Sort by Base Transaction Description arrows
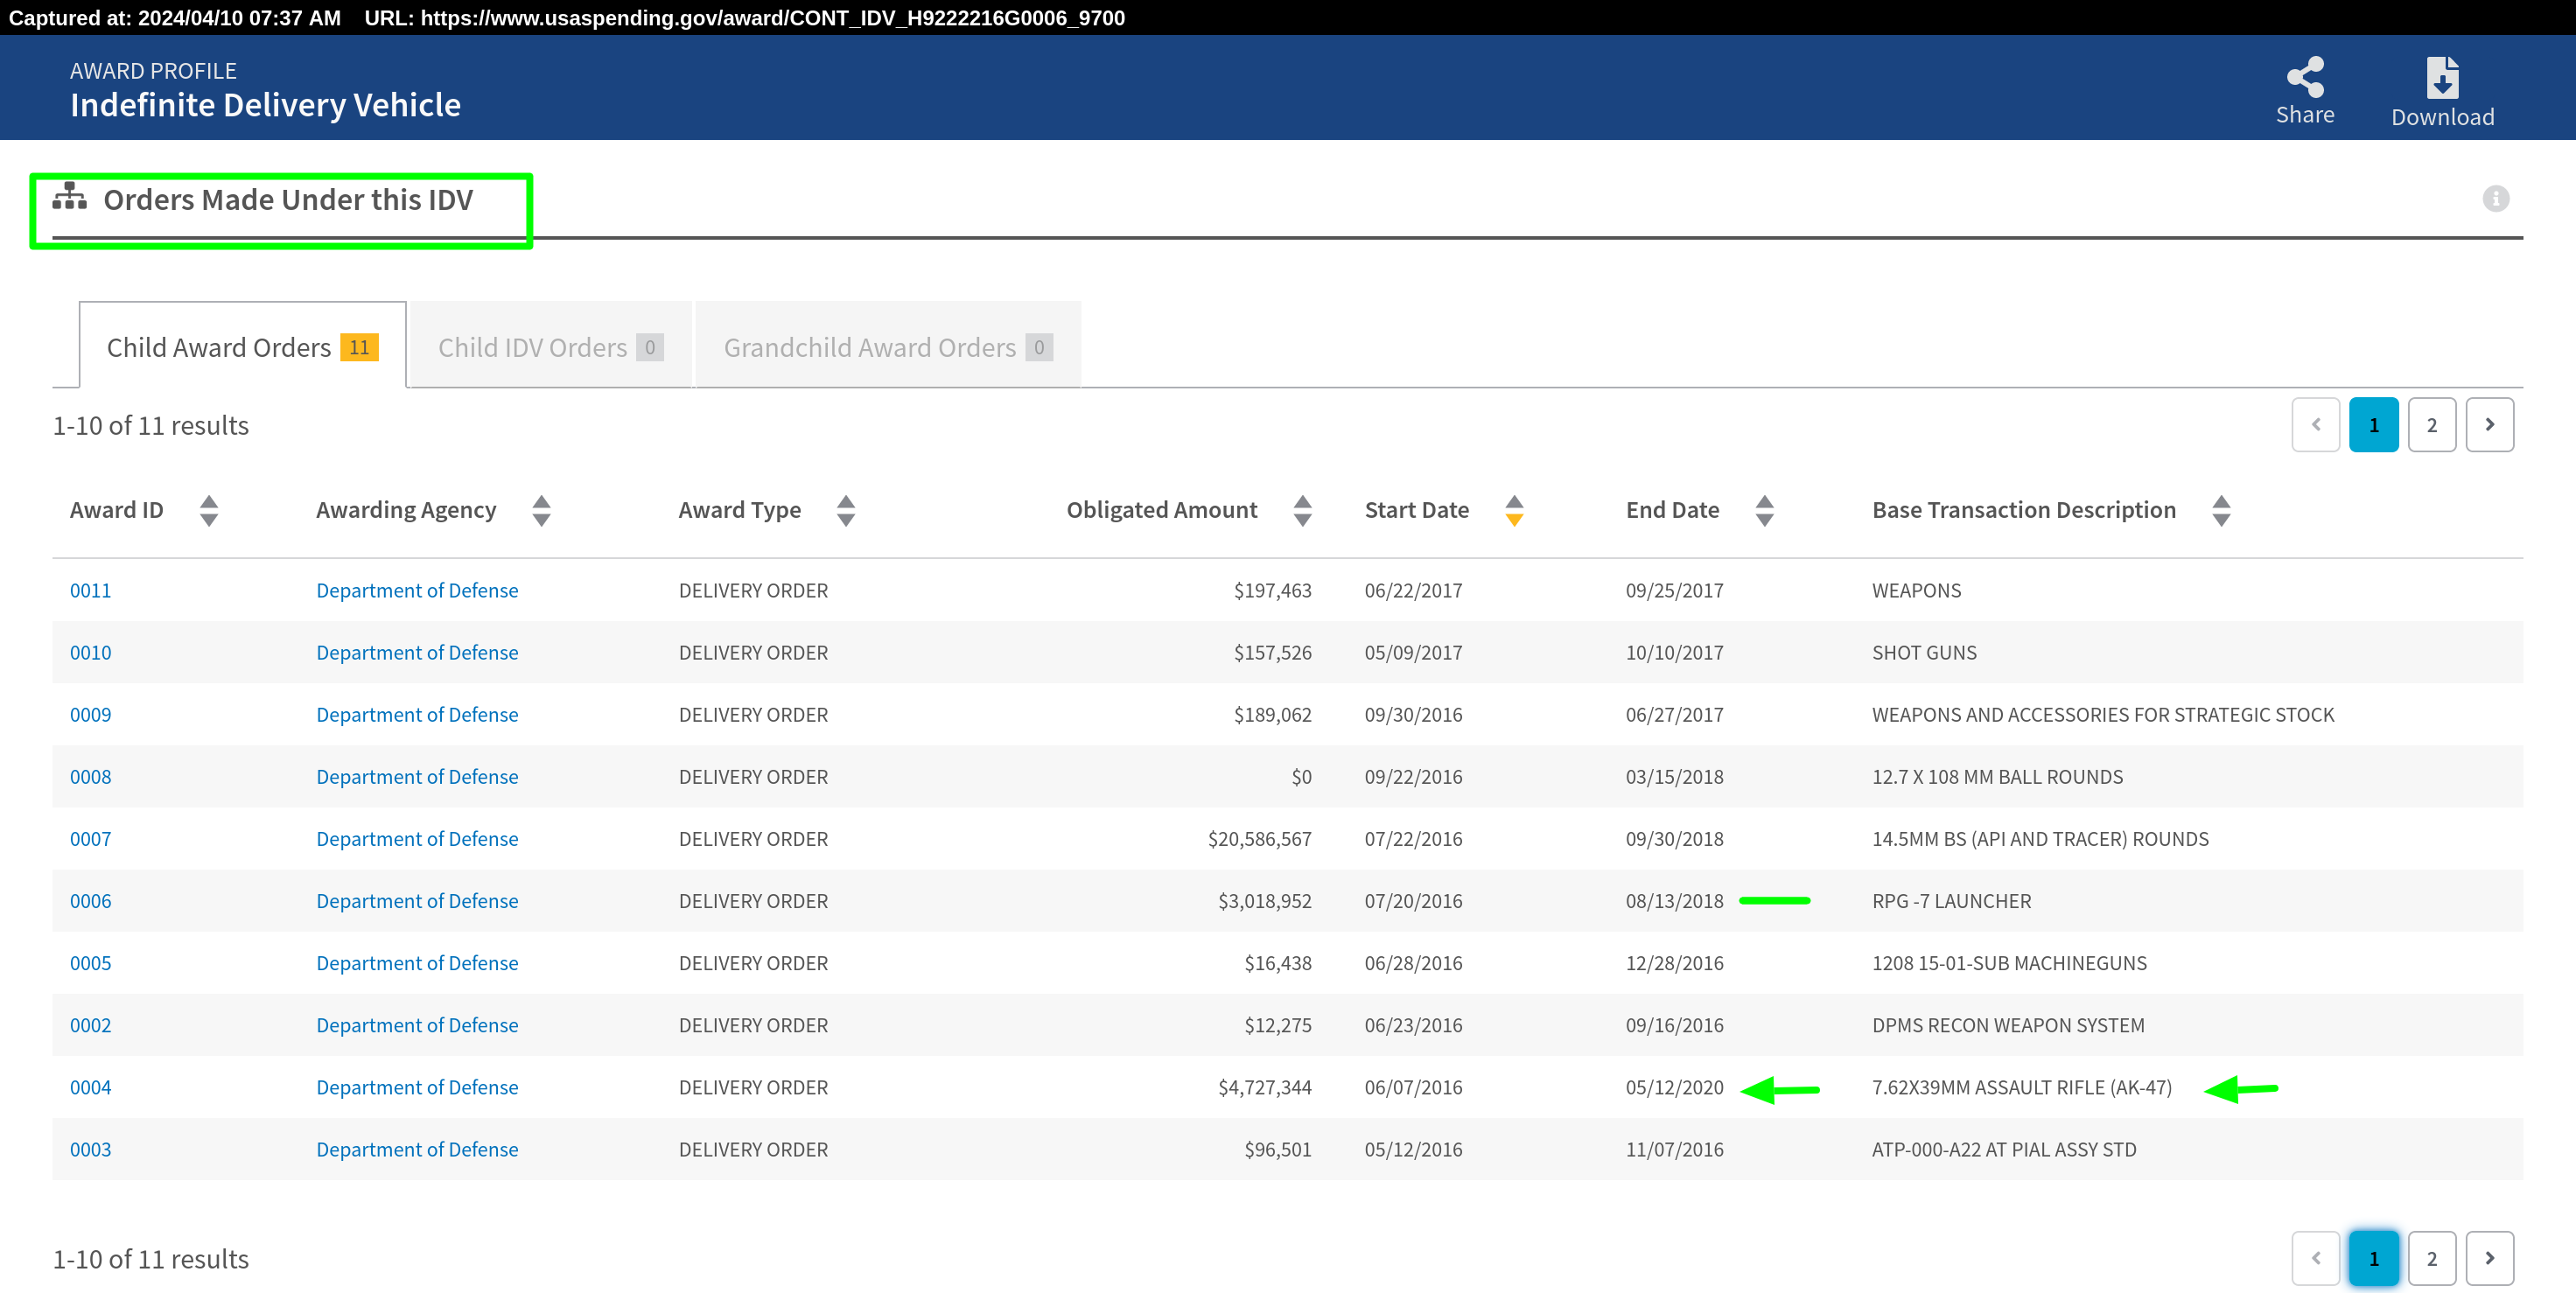 pos(2221,511)
